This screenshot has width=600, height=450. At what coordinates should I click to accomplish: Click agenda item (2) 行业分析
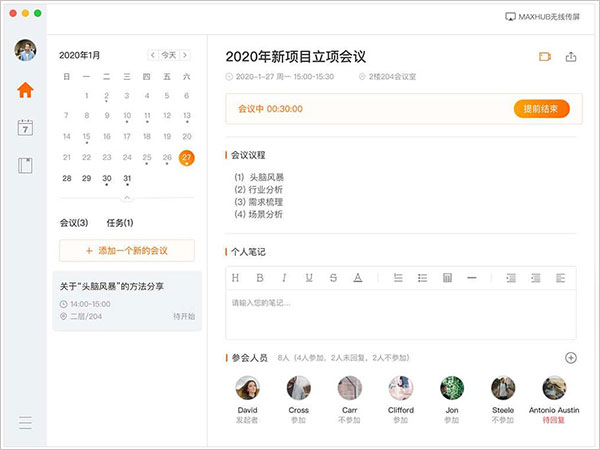click(259, 189)
